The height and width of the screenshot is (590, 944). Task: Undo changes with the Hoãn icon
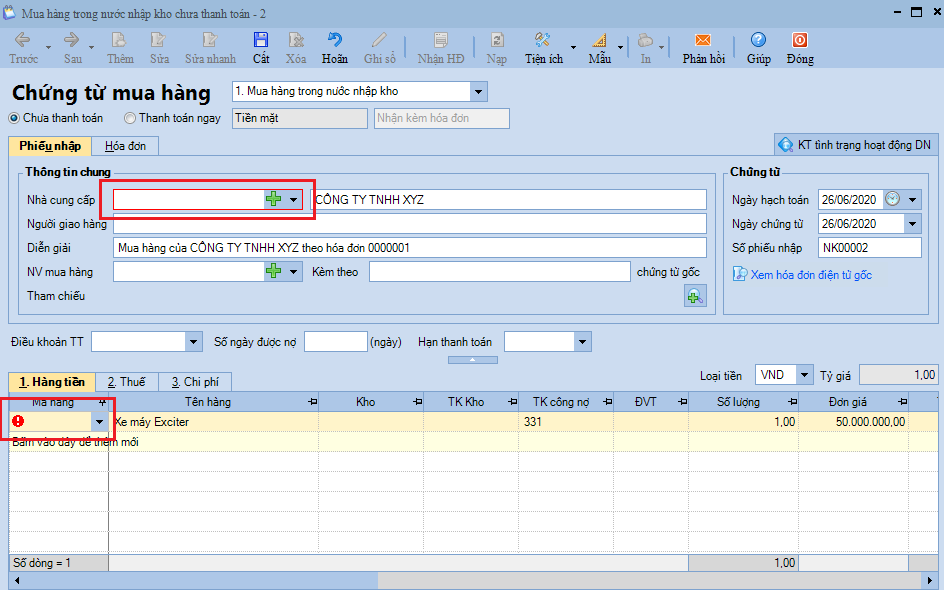point(334,40)
